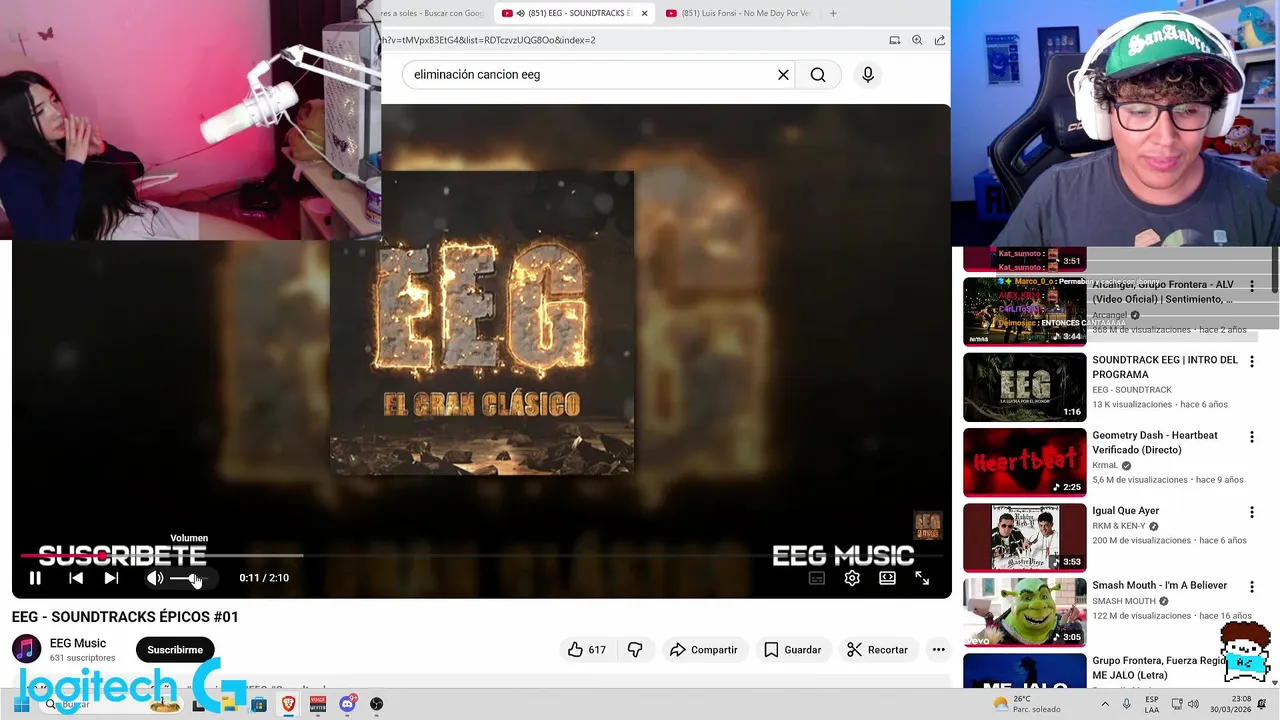Image resolution: width=1280 pixels, height=720 pixels.
Task: Open Discord from the taskbar
Action: [x=347, y=704]
